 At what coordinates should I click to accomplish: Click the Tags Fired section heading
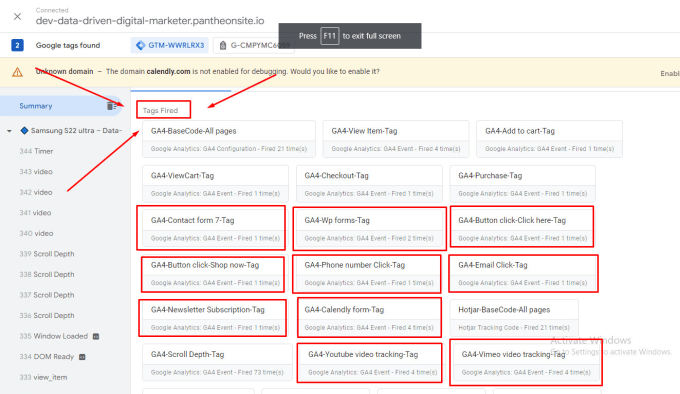(x=160, y=111)
